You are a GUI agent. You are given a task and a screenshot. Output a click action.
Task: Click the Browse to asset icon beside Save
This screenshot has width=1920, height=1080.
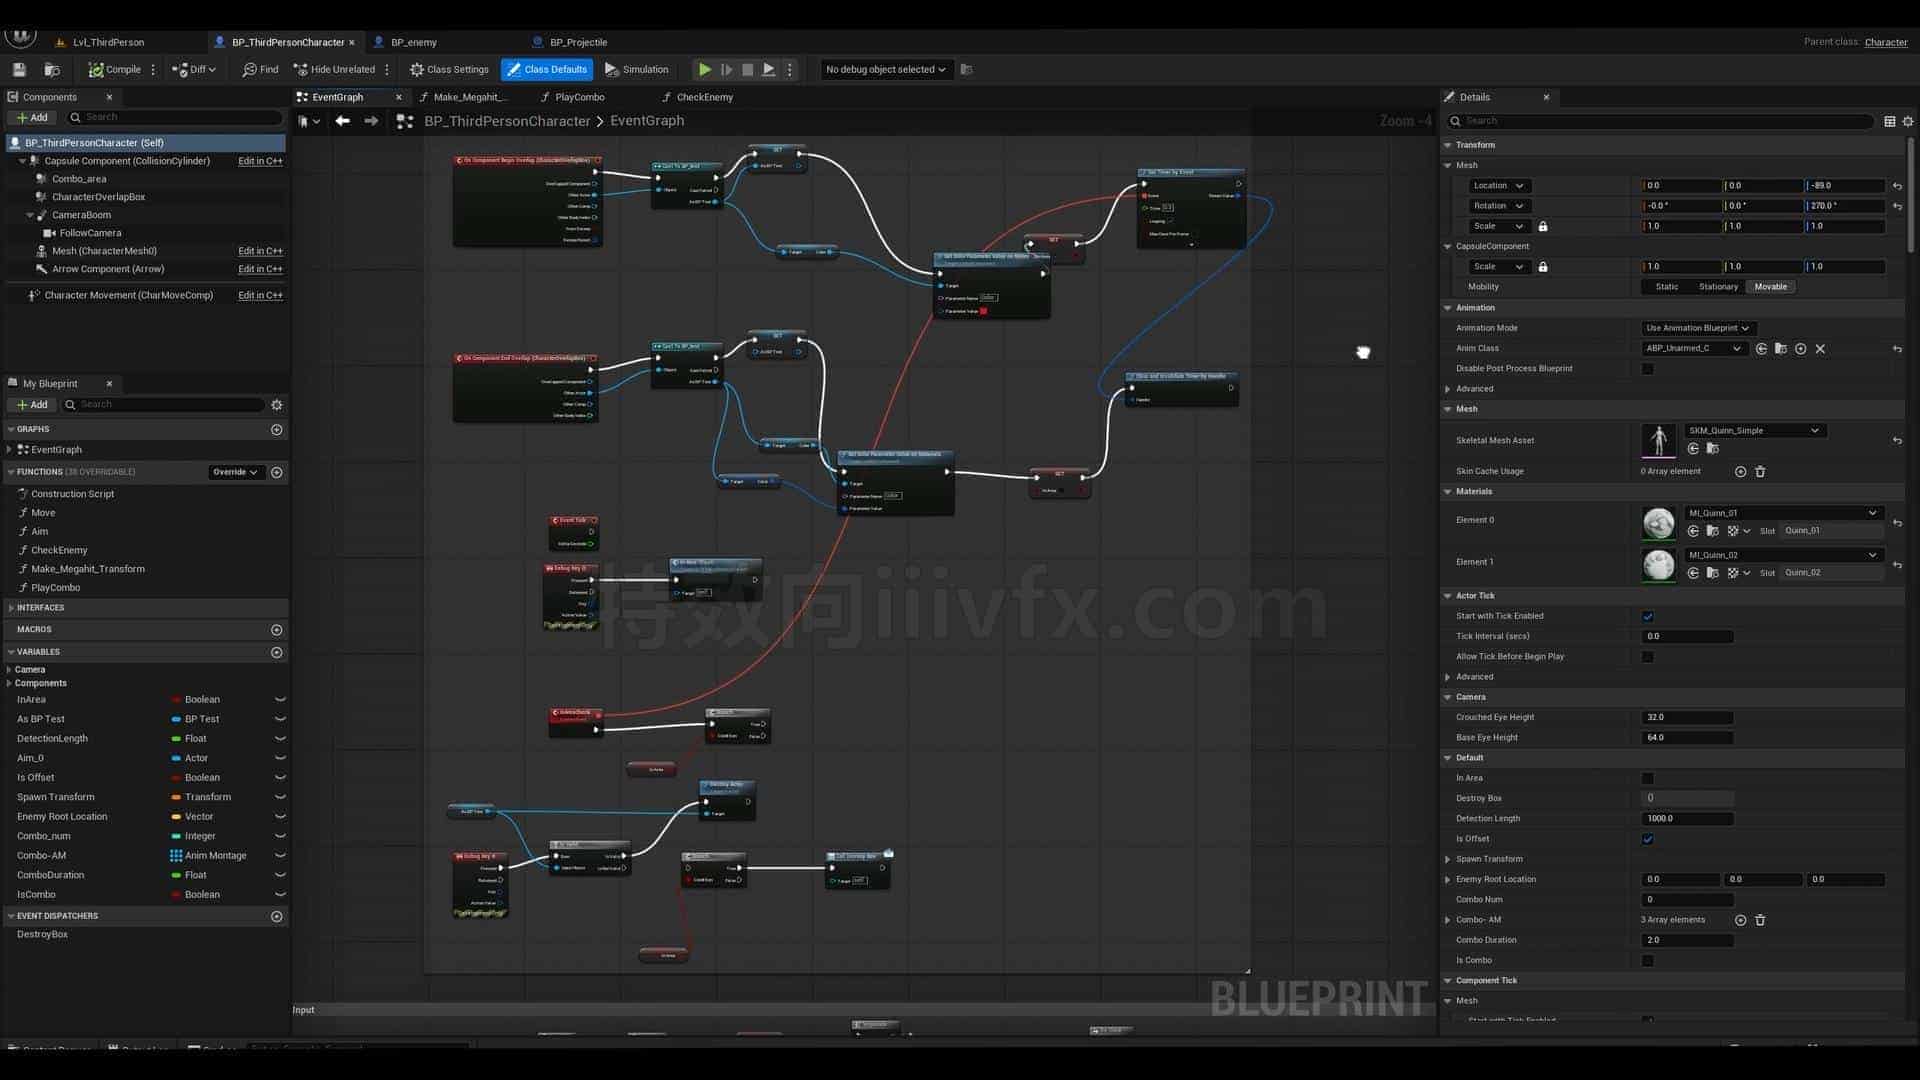(x=52, y=69)
